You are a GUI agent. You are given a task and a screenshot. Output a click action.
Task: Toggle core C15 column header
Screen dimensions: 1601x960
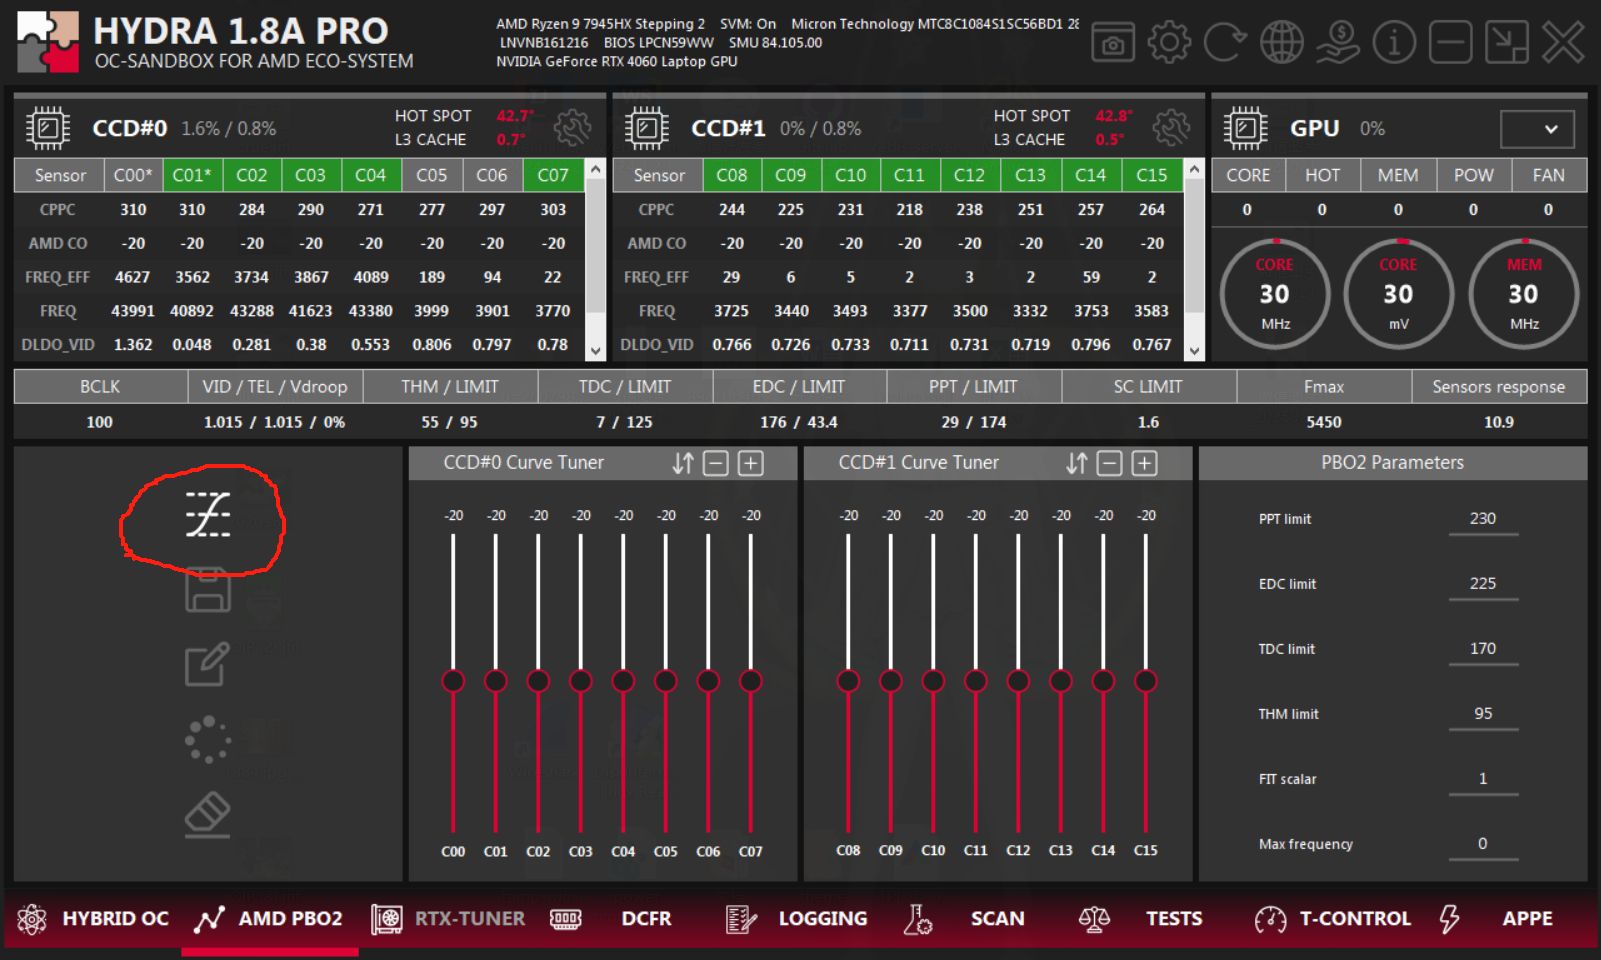(1152, 175)
